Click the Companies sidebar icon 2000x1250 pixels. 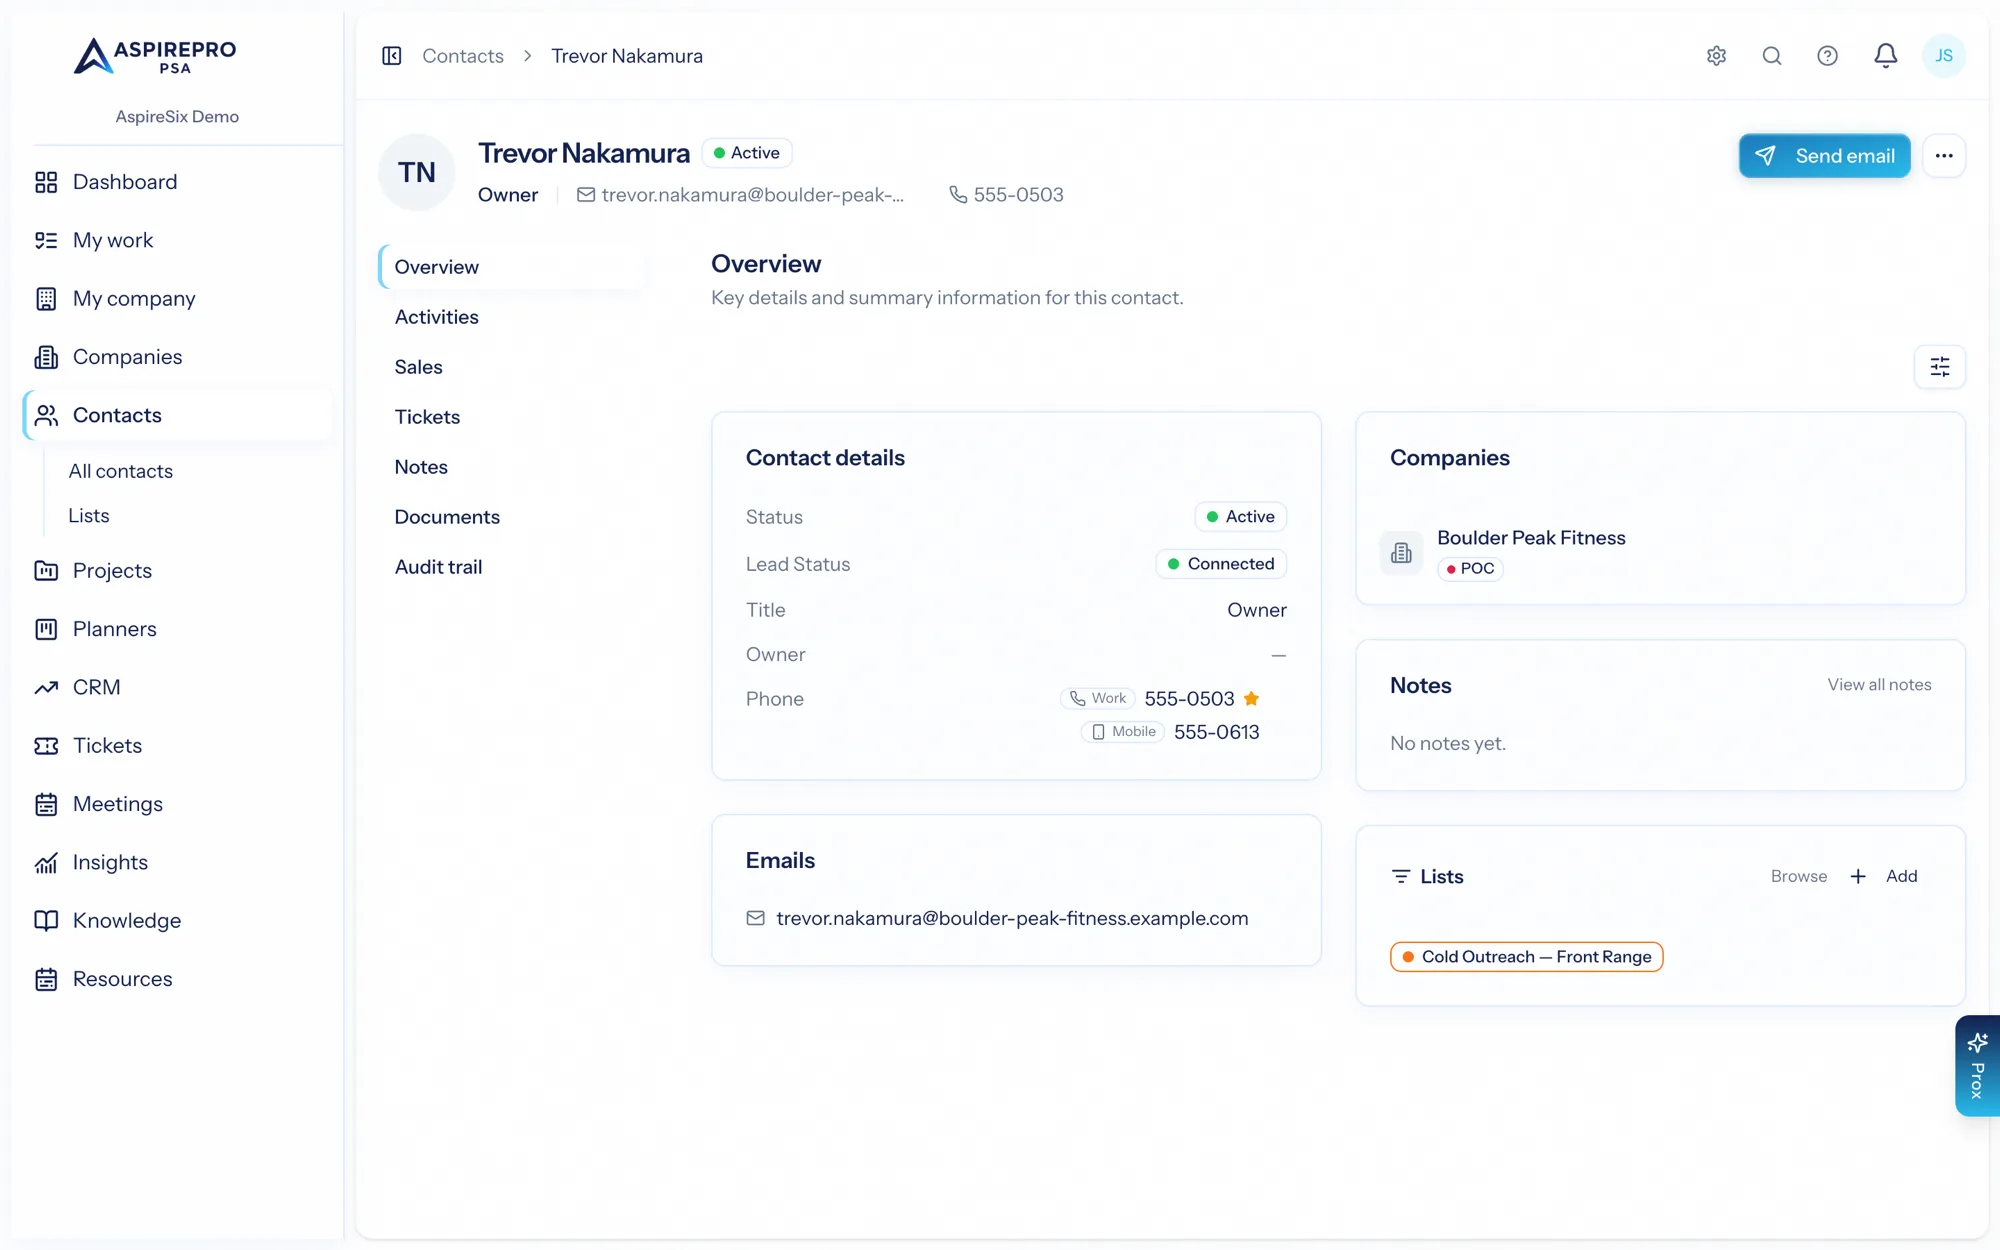[x=46, y=357]
